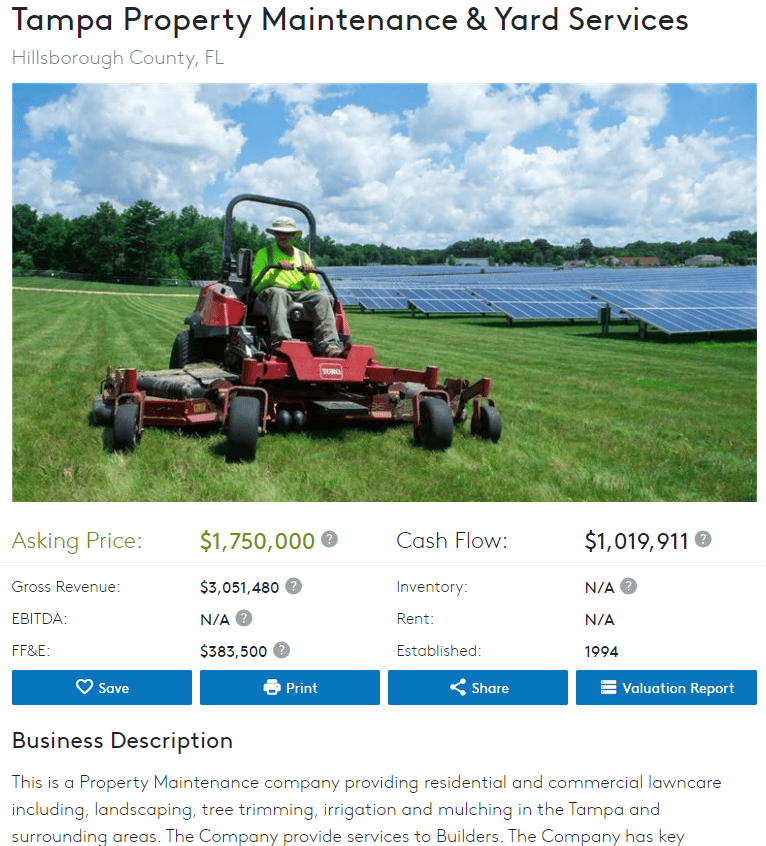Click the $1,019,911 cash flow amount
766x846 pixels.
[x=637, y=541]
